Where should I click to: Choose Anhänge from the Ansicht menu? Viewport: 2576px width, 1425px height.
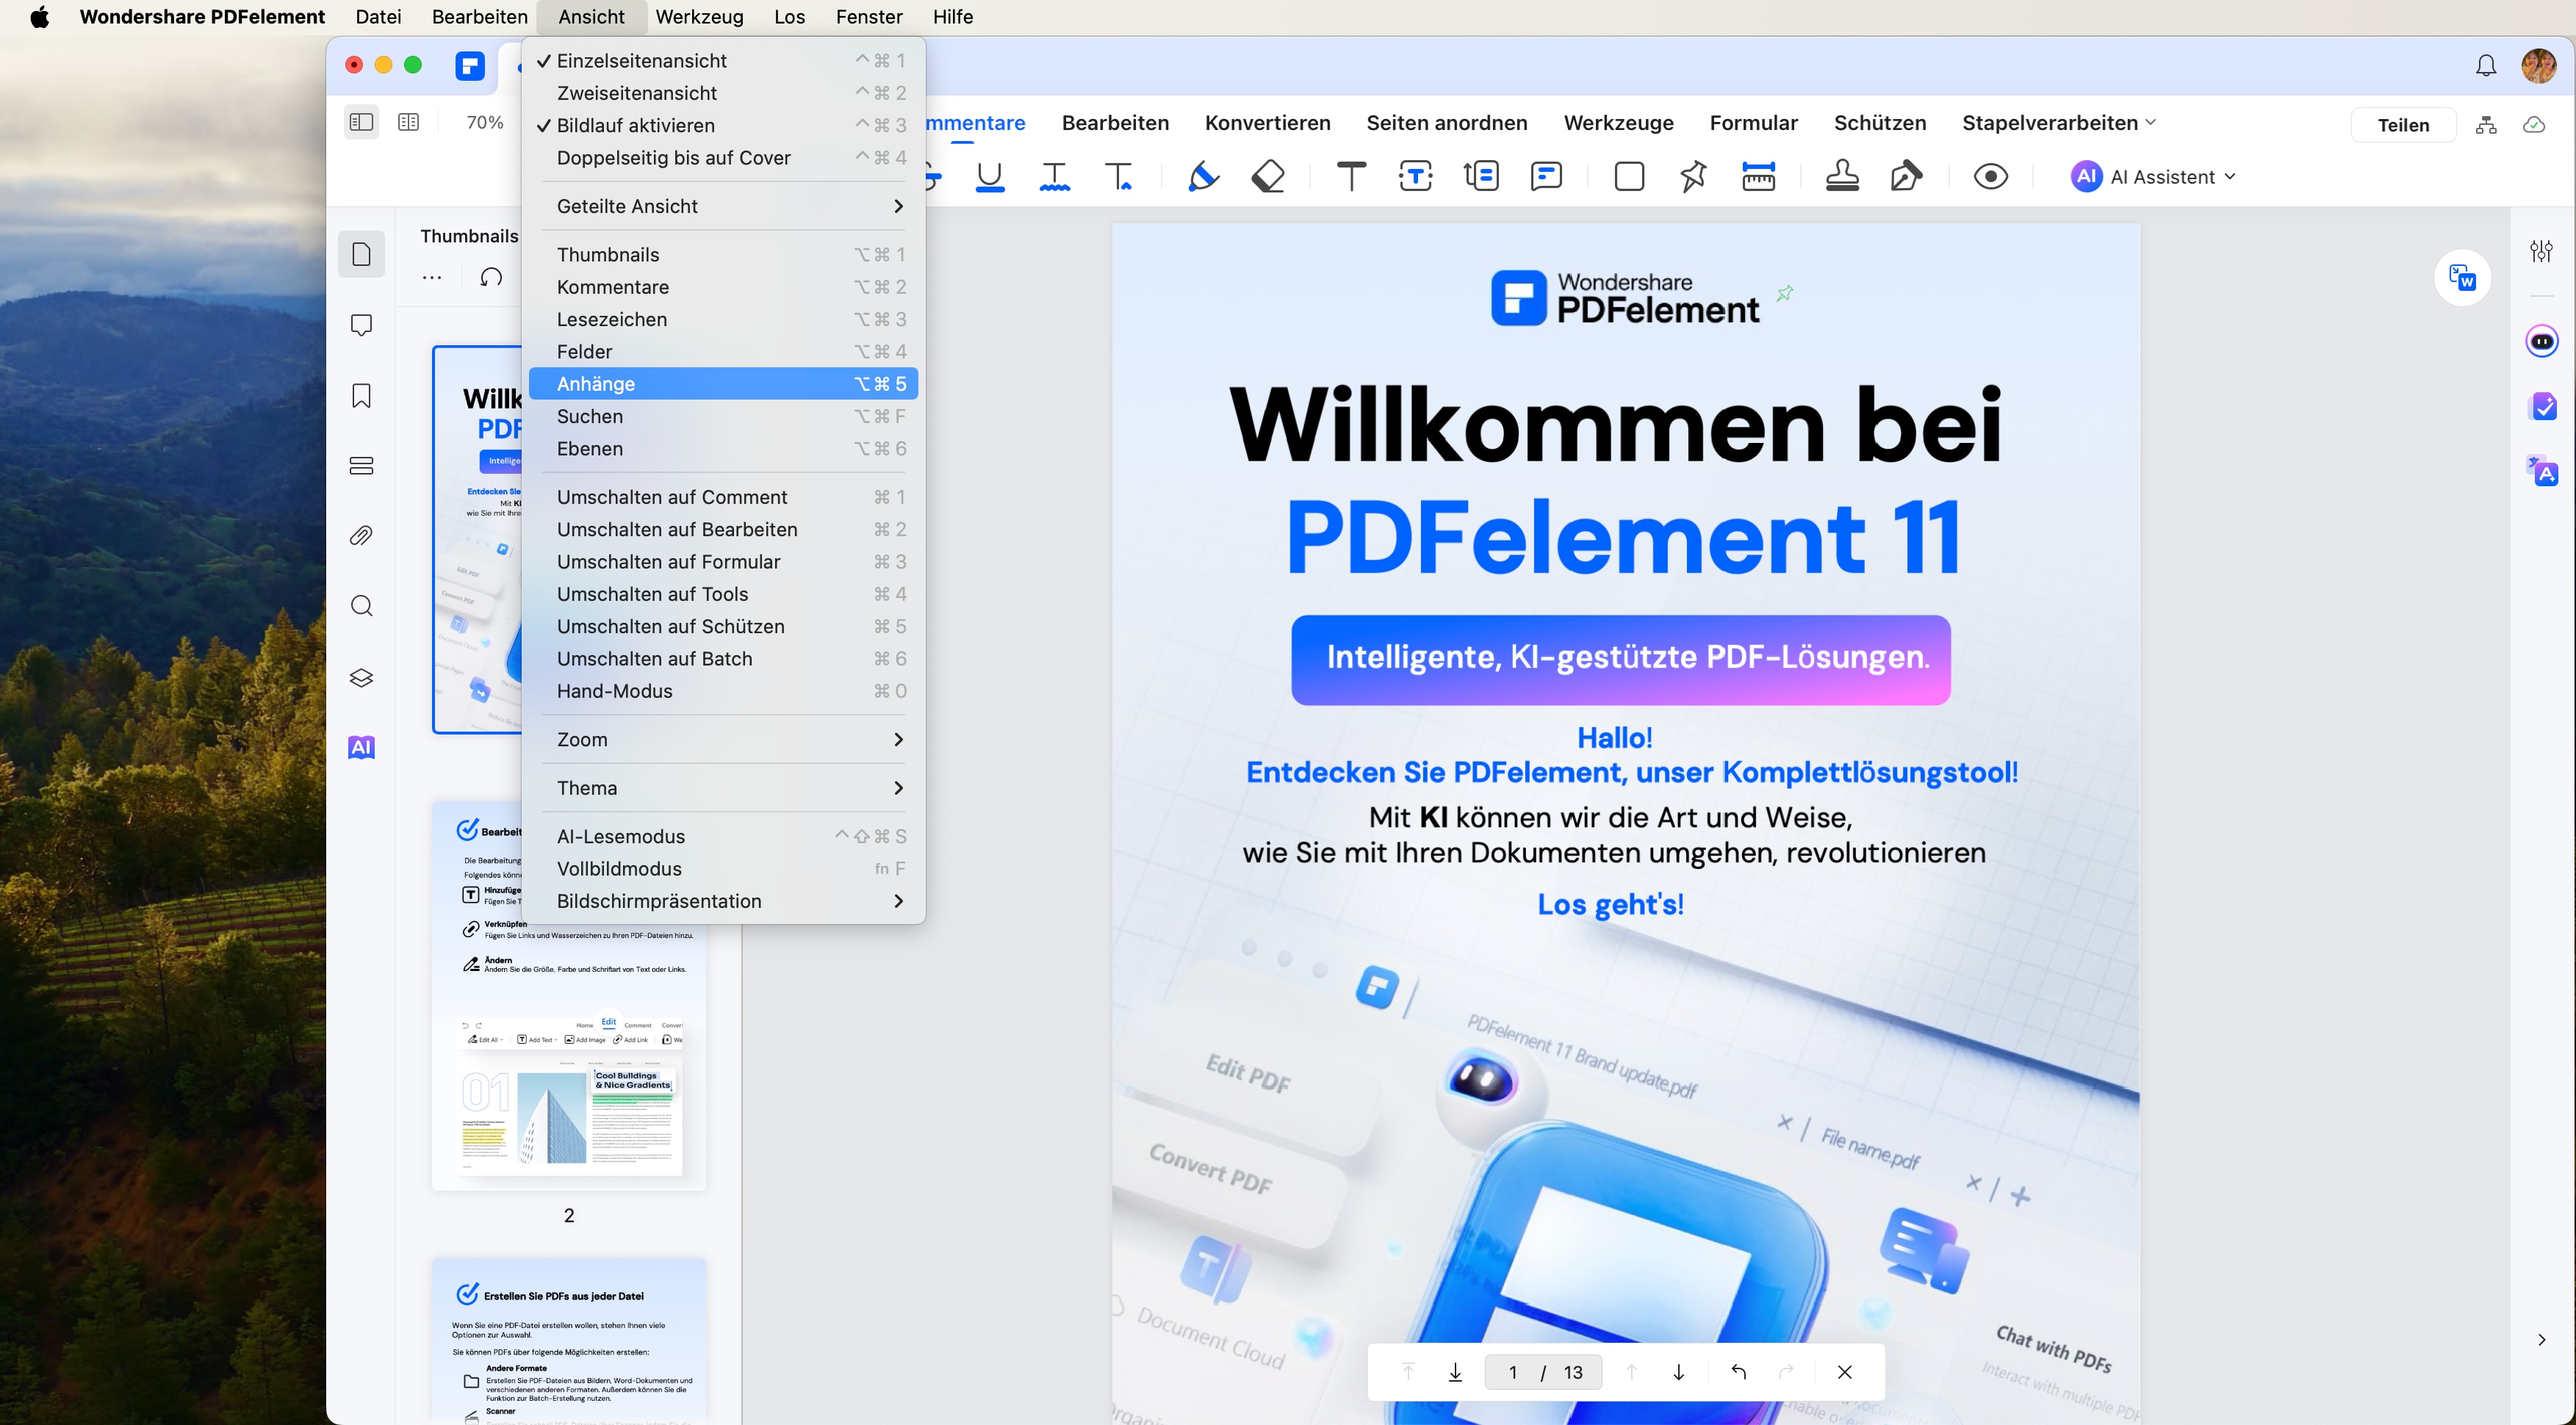pos(723,384)
